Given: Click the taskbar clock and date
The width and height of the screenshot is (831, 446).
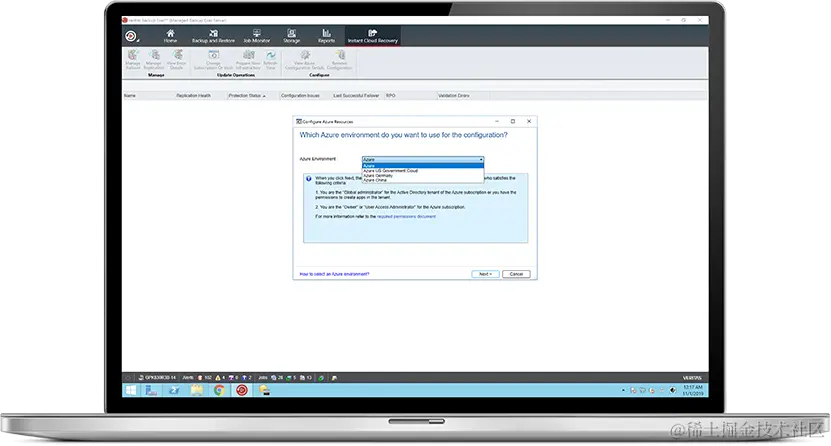Looking at the screenshot, I should pyautogui.click(x=693, y=390).
